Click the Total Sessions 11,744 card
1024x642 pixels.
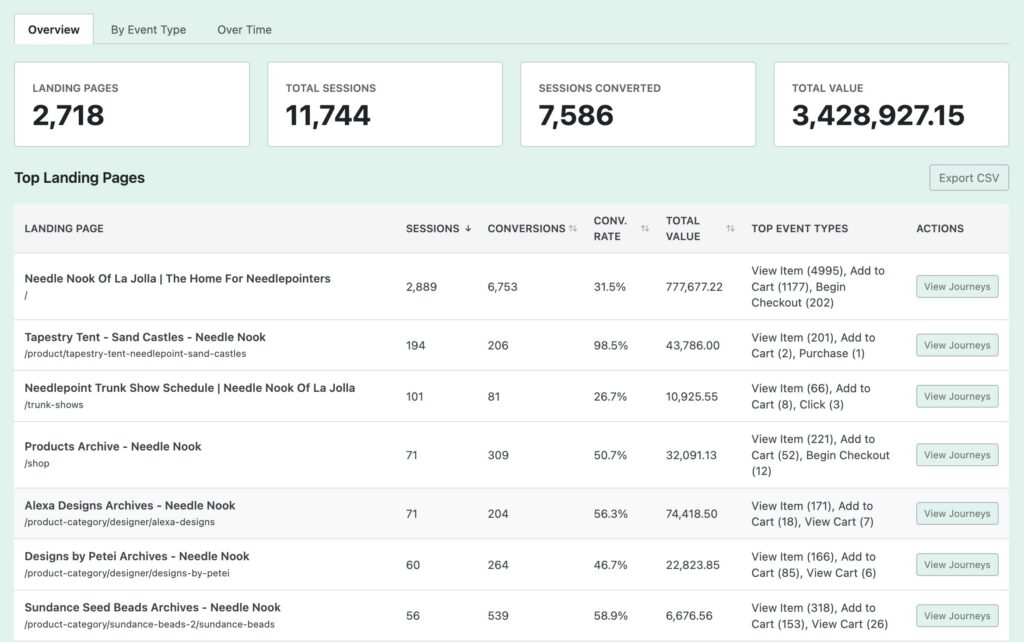[385, 104]
